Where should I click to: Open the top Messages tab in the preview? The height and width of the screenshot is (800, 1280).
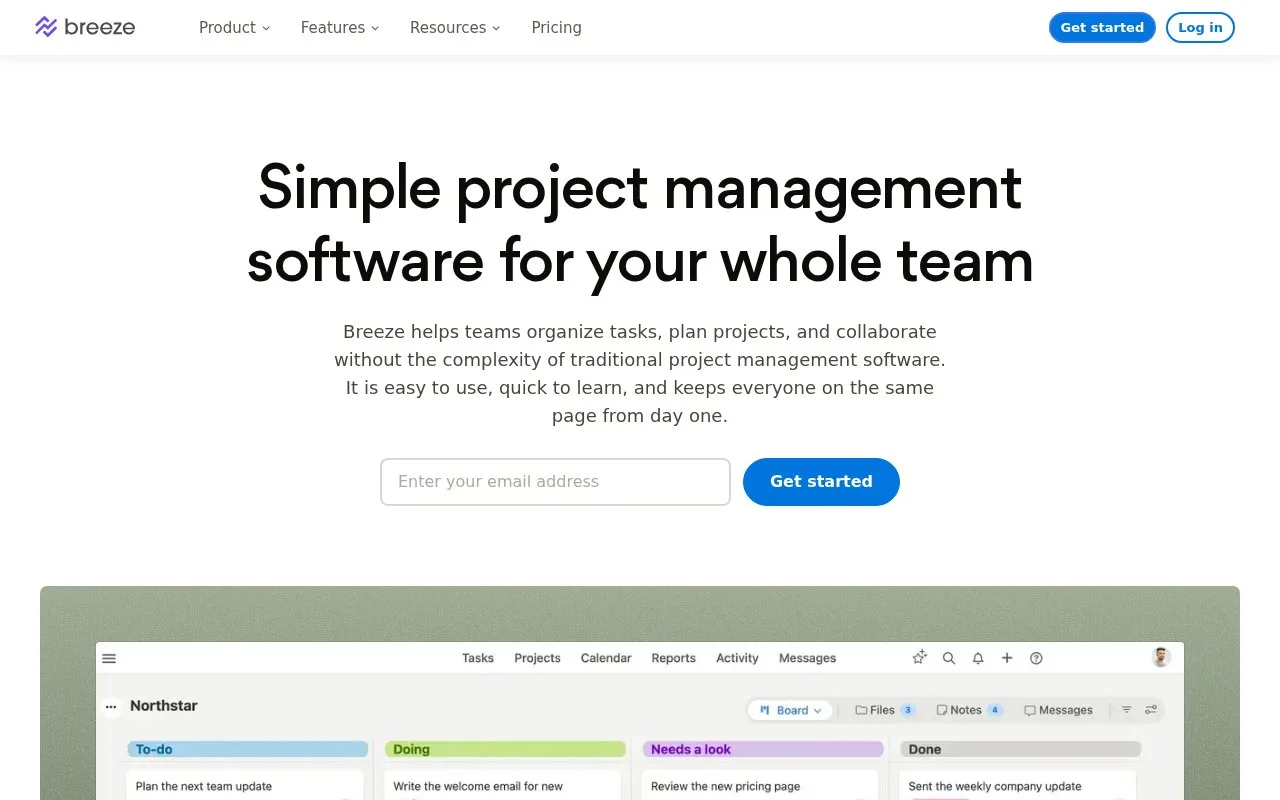pyautogui.click(x=807, y=658)
